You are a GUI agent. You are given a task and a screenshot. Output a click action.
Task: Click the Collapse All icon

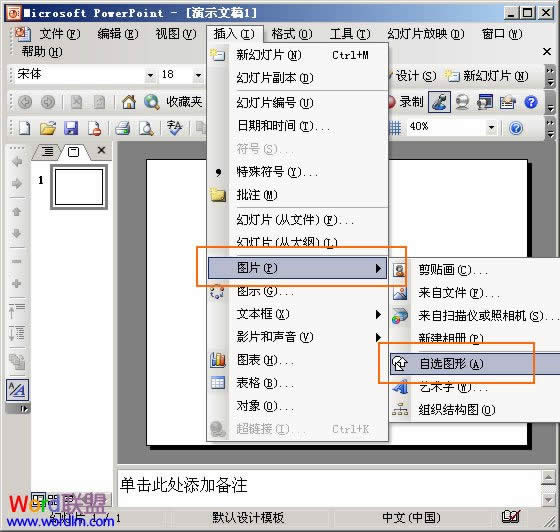17,311
